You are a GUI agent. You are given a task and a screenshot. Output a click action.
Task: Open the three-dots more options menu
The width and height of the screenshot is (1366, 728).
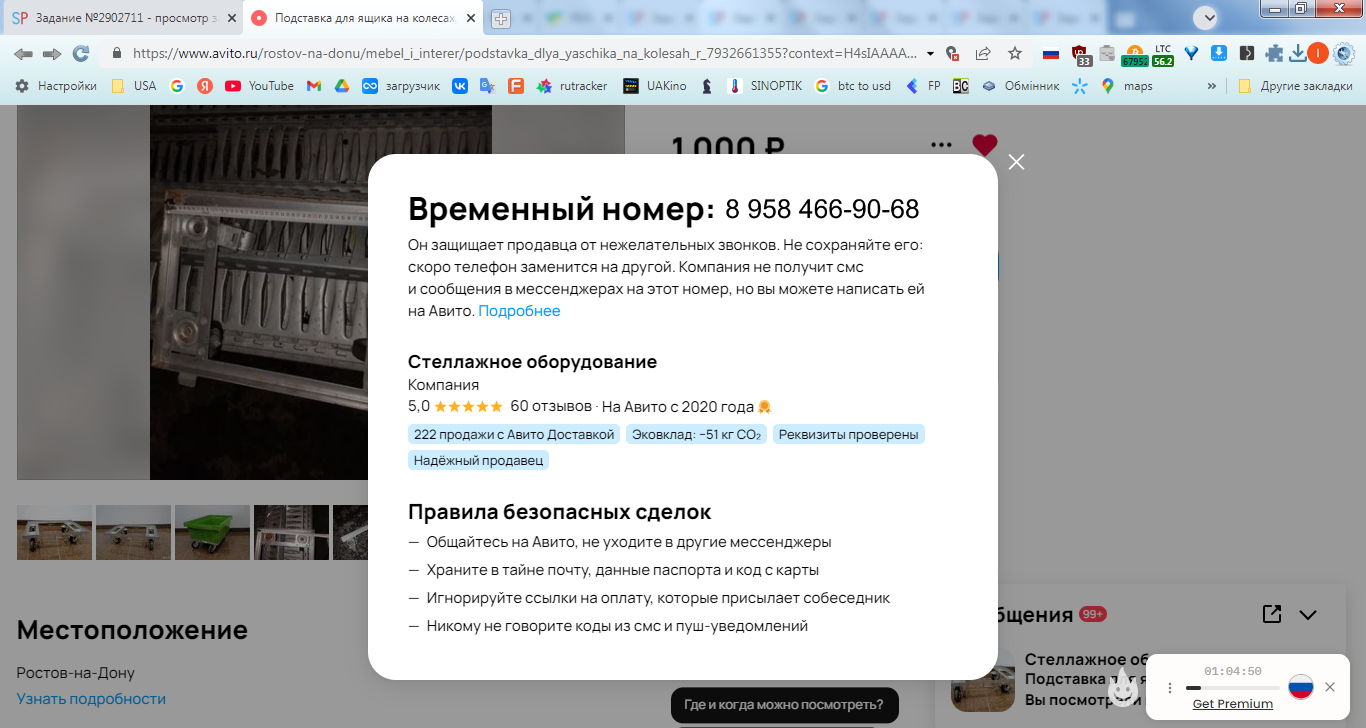pyautogui.click(x=941, y=145)
